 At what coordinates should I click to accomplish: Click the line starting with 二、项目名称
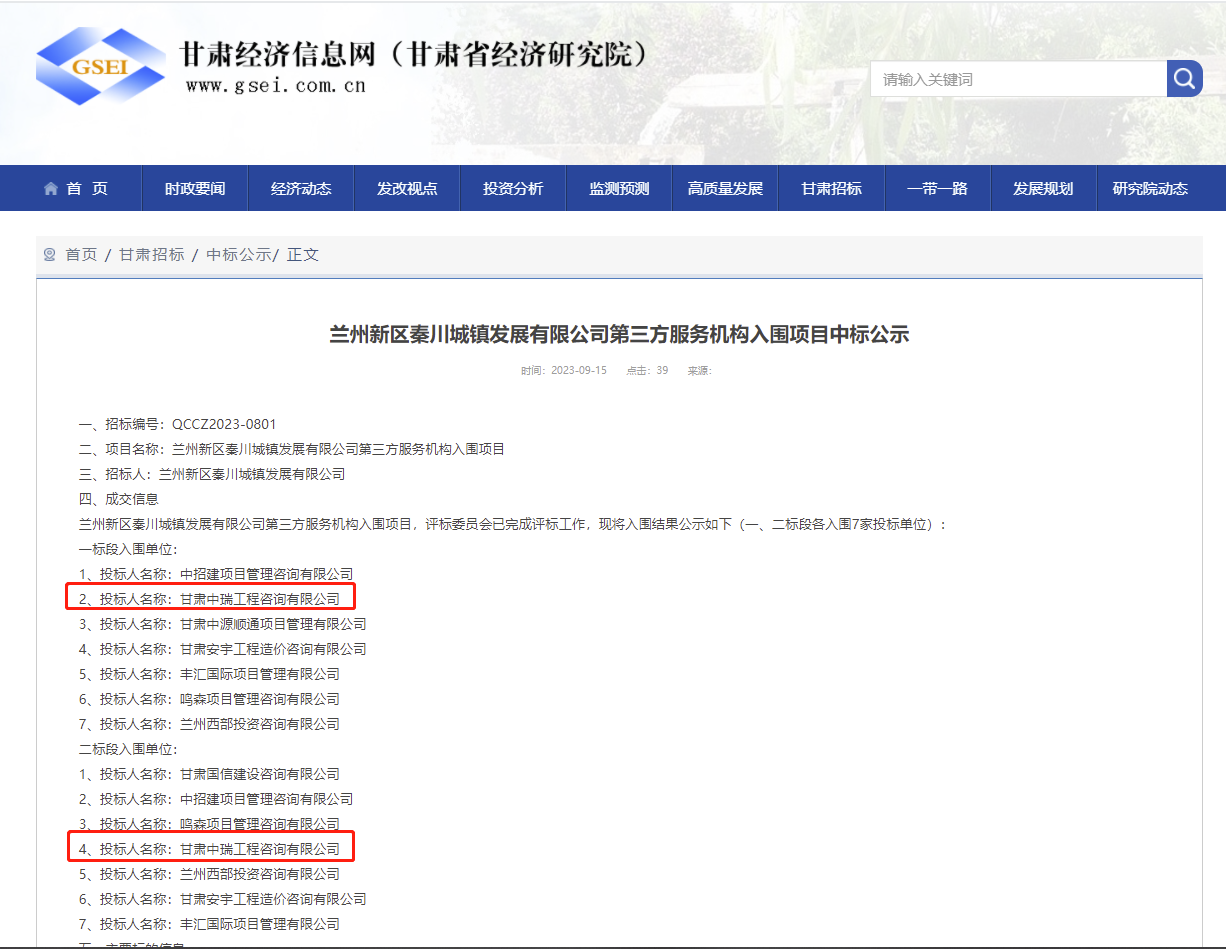(x=292, y=449)
